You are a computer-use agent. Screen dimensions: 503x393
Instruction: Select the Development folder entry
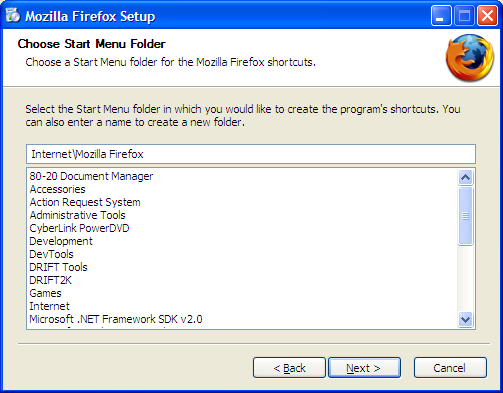point(61,241)
